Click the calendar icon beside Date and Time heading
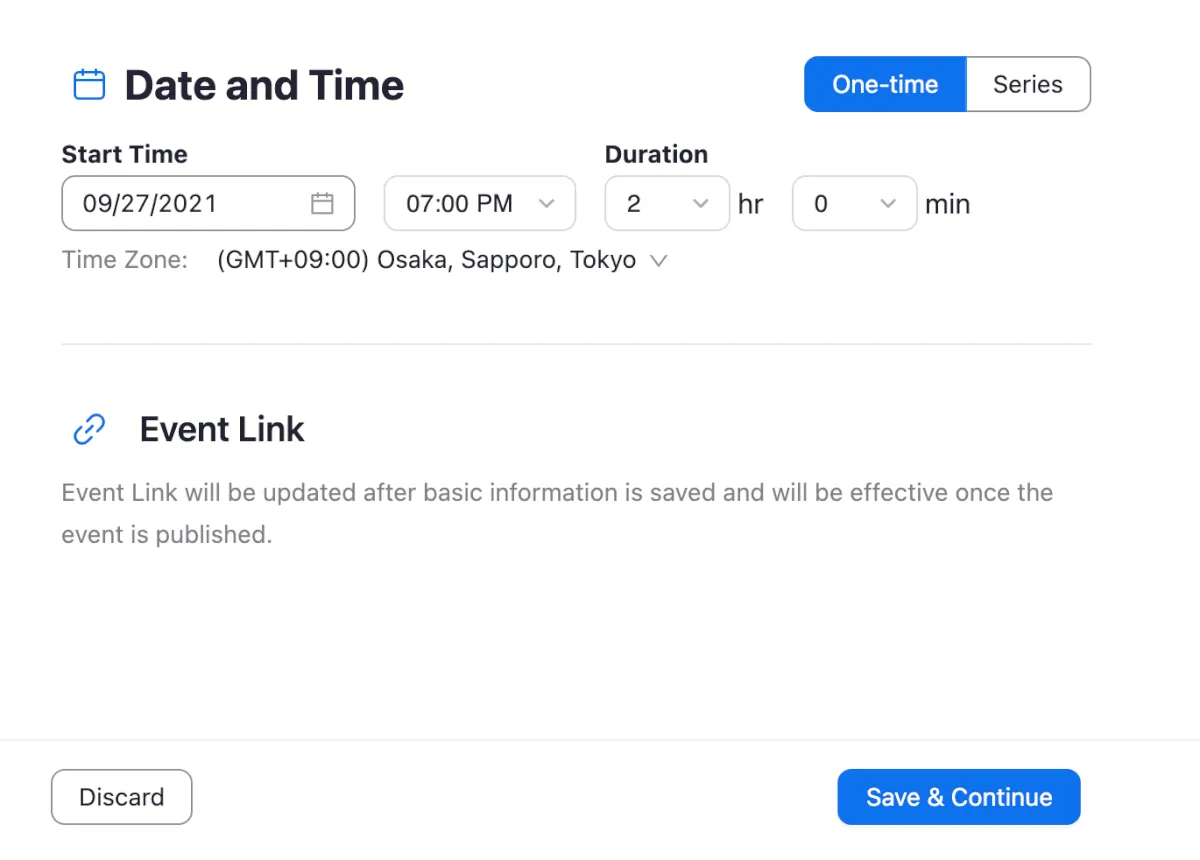The height and width of the screenshot is (860, 1200). coord(90,85)
